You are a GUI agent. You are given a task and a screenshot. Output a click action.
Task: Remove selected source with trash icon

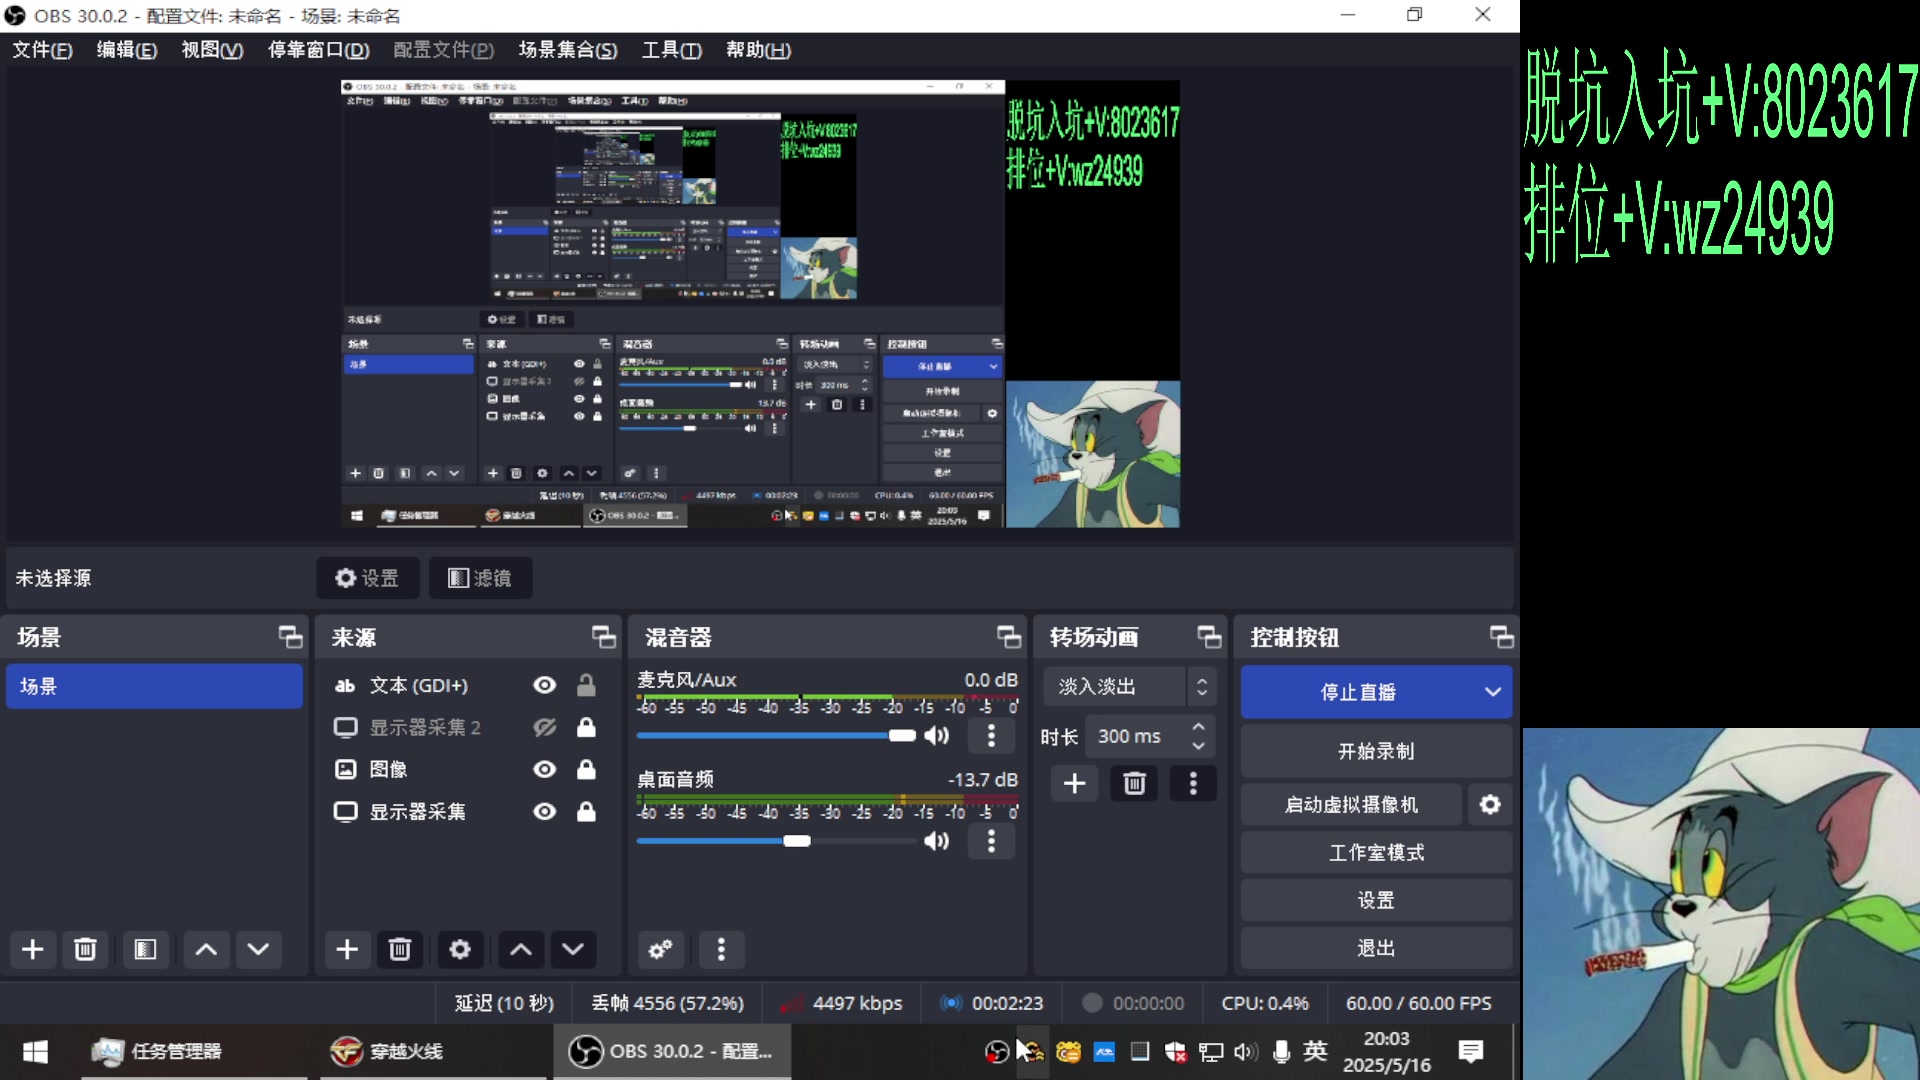pyautogui.click(x=400, y=949)
